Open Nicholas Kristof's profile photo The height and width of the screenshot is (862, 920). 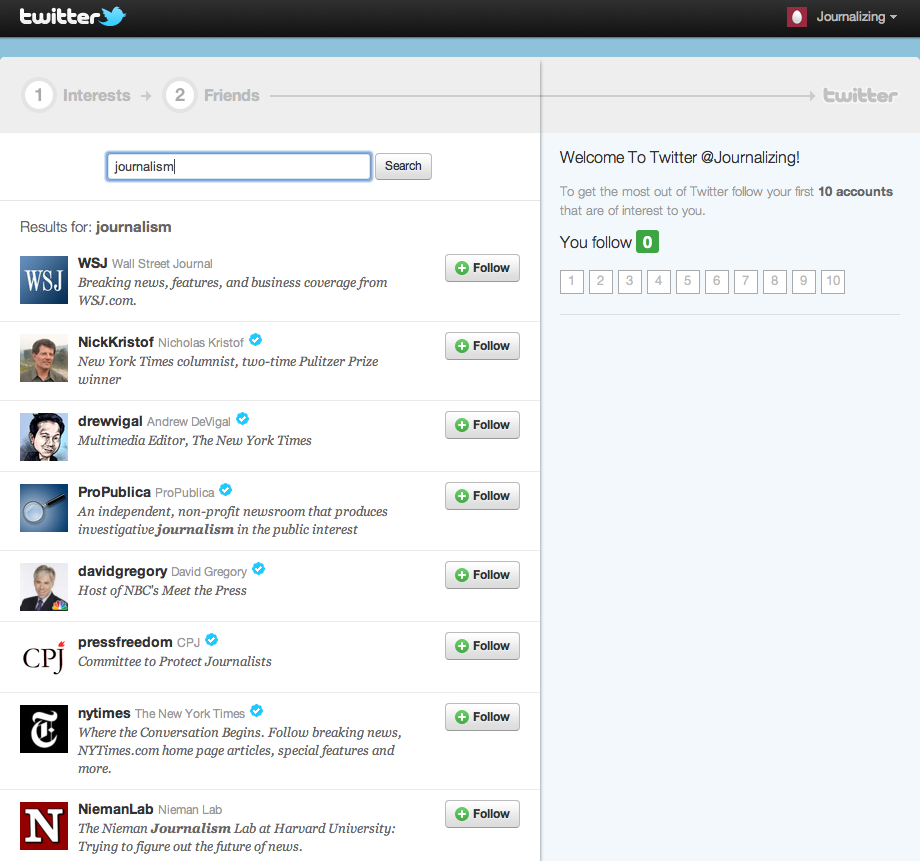44,358
